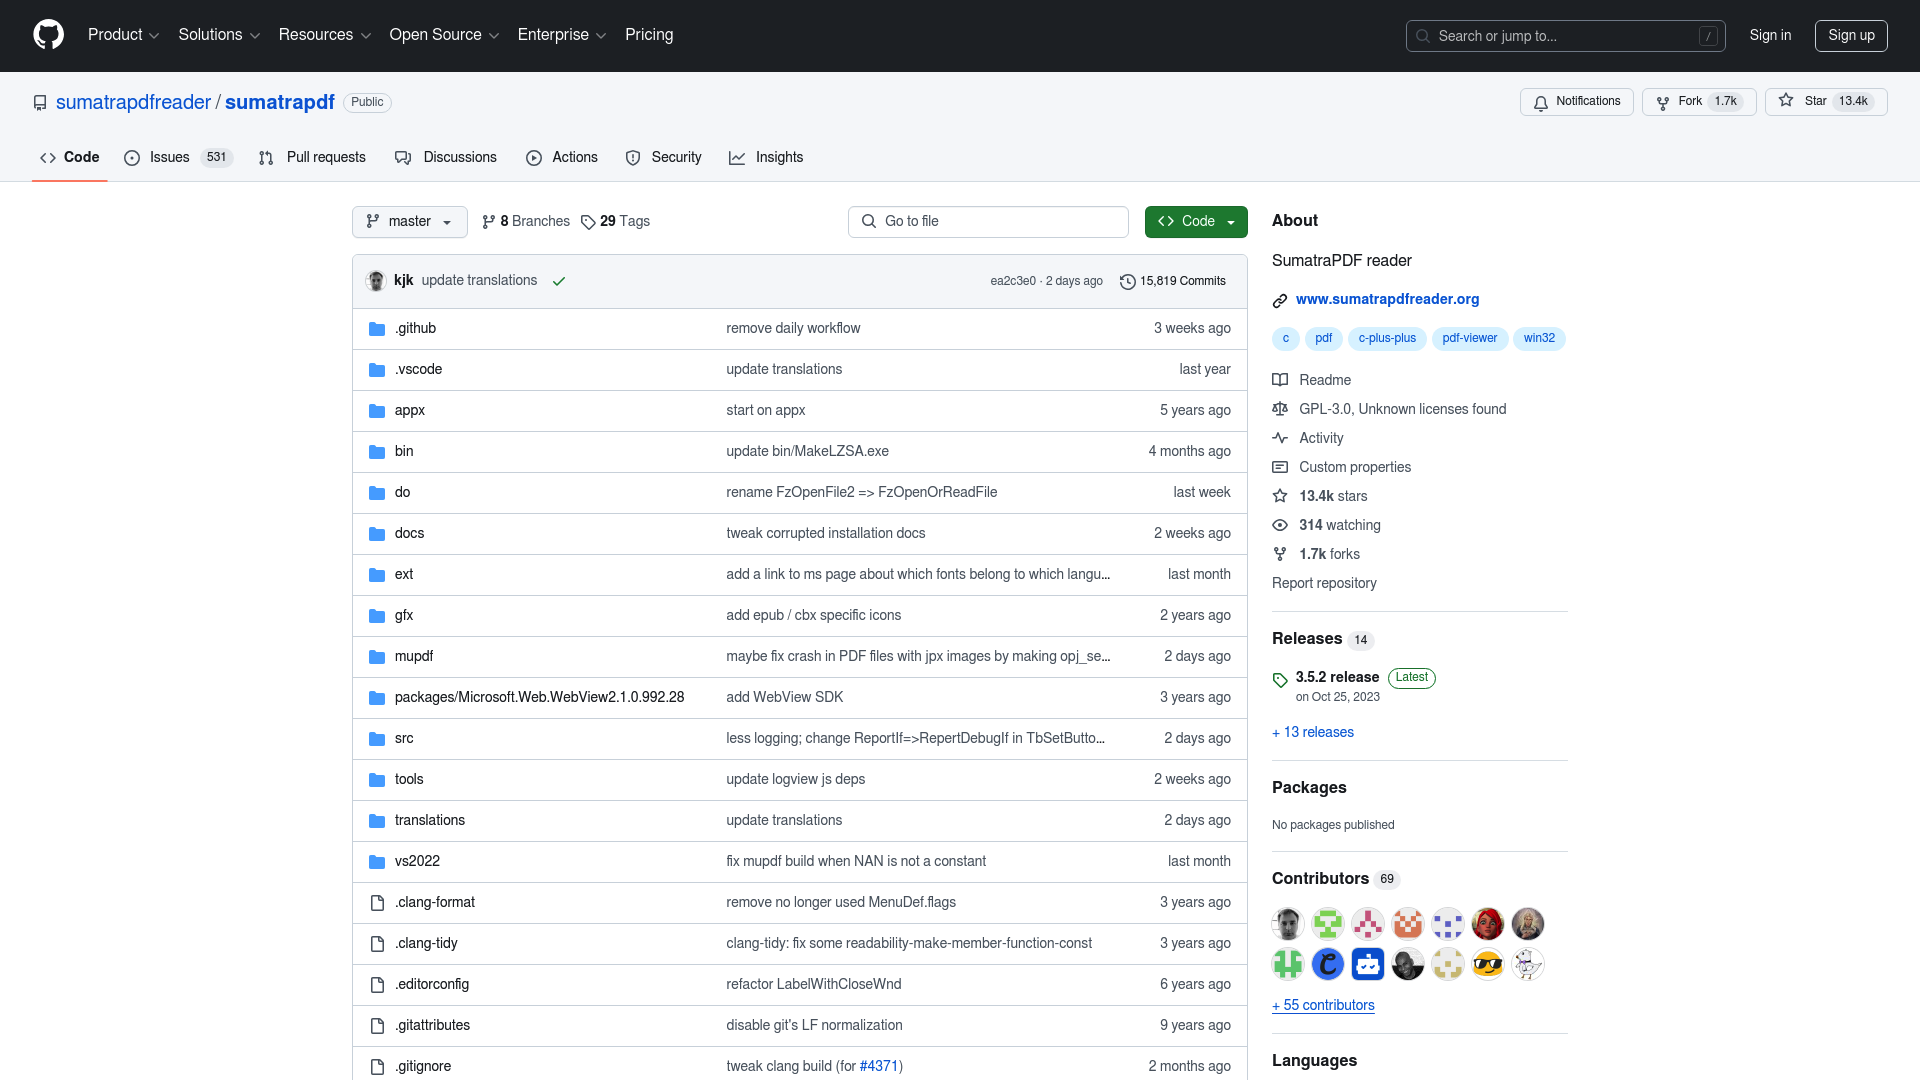
Task: Click the Fork icon showing 1.7k
Action: tap(1698, 102)
